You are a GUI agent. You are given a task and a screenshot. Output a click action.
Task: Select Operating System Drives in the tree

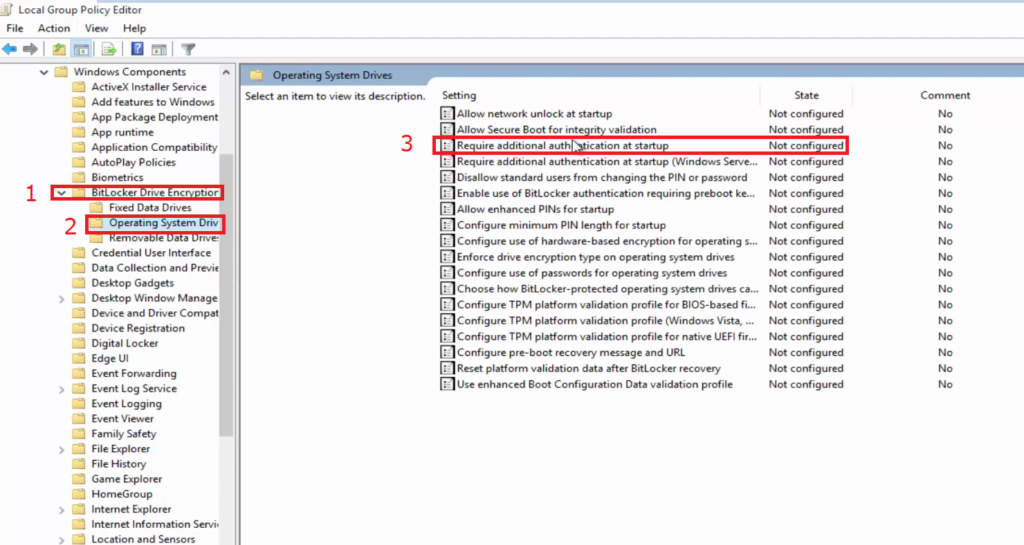click(x=163, y=223)
